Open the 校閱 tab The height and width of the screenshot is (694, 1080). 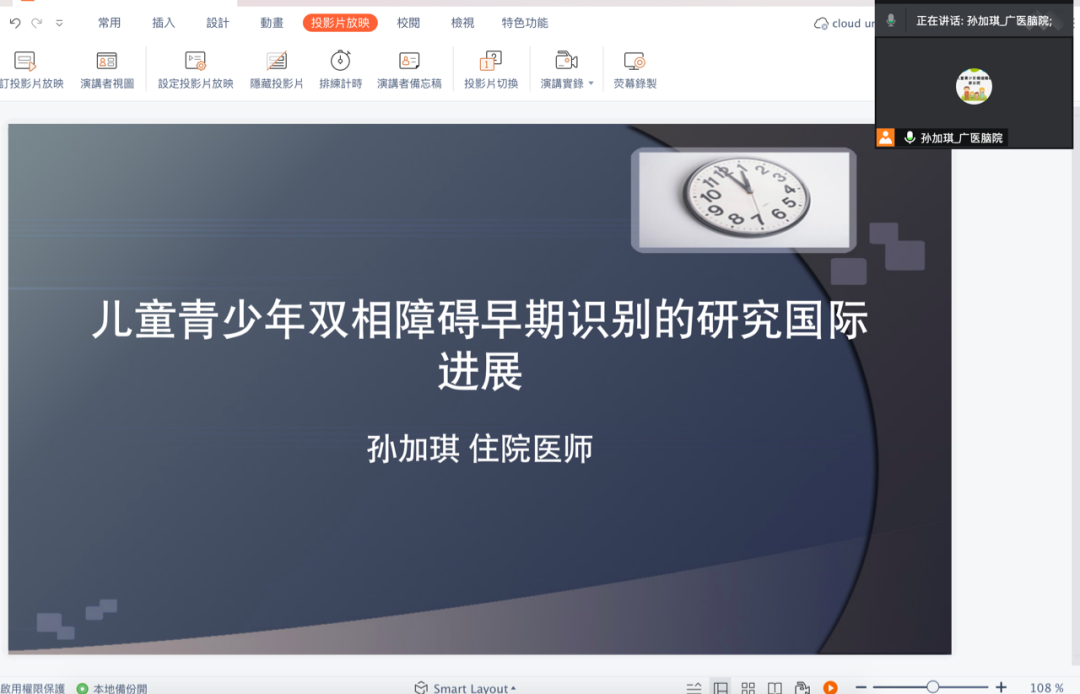(408, 23)
